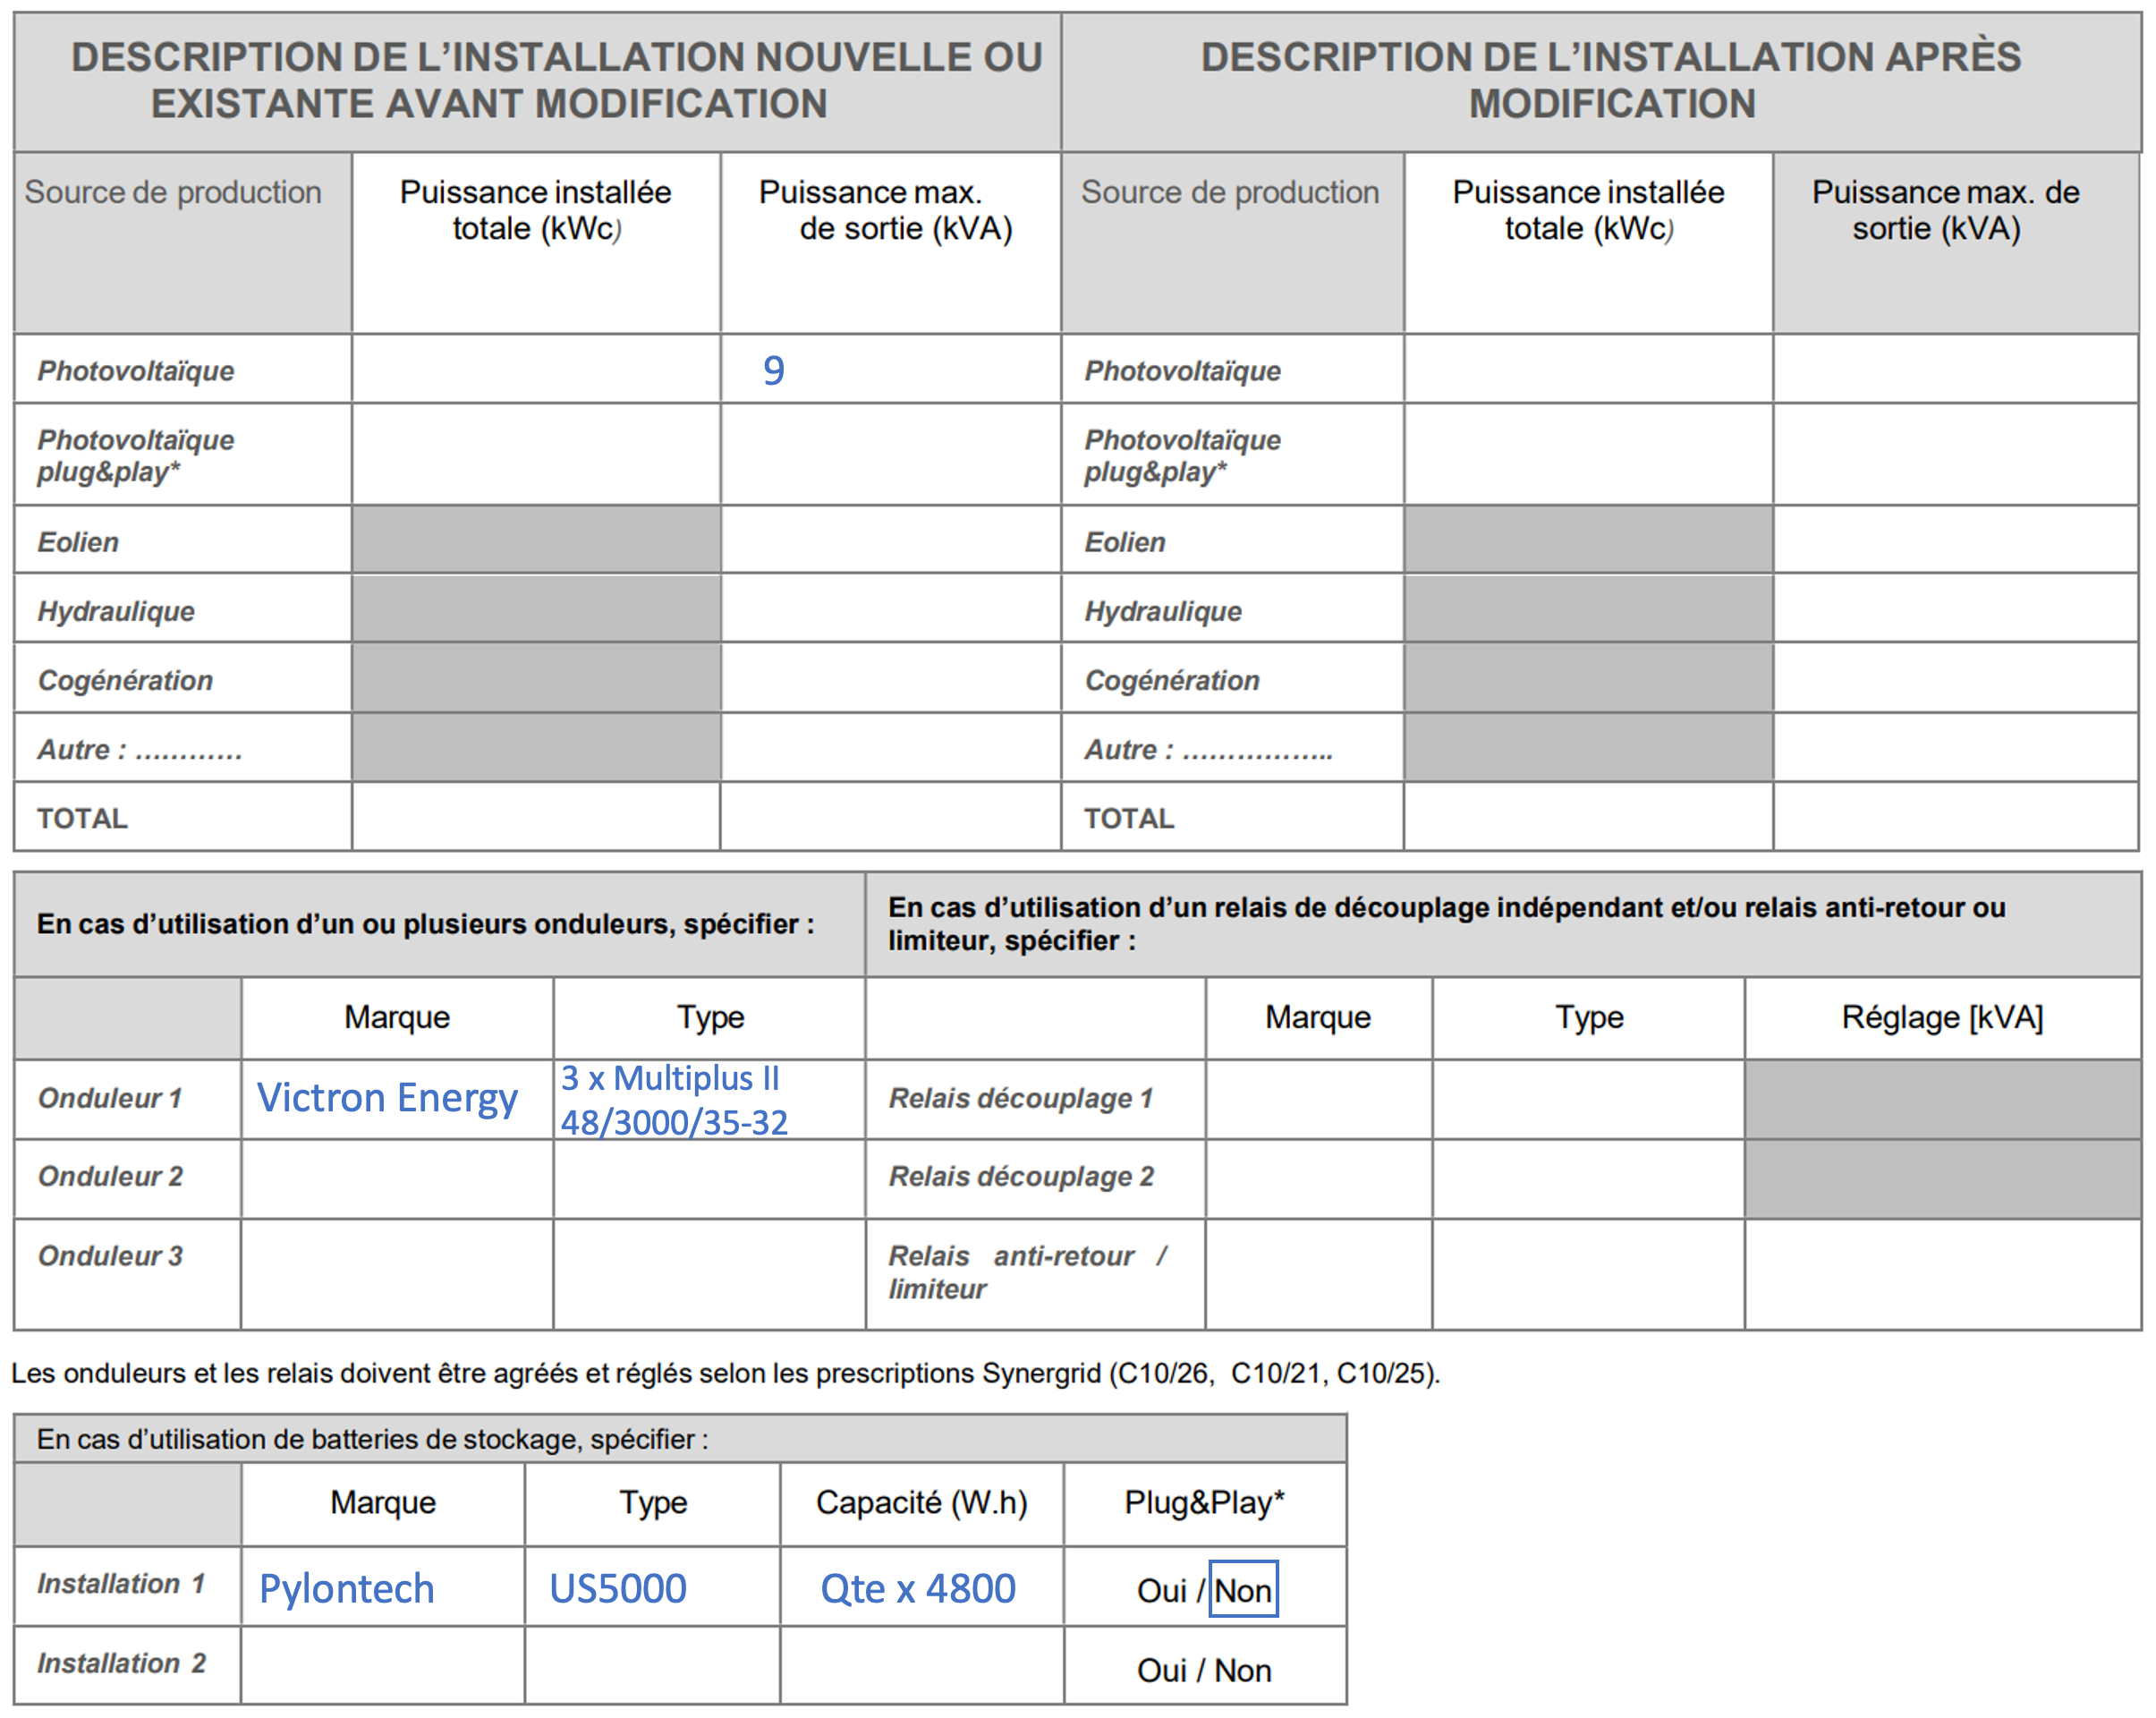Click the Onduleur 3 Type field

pyautogui.click(x=709, y=1274)
